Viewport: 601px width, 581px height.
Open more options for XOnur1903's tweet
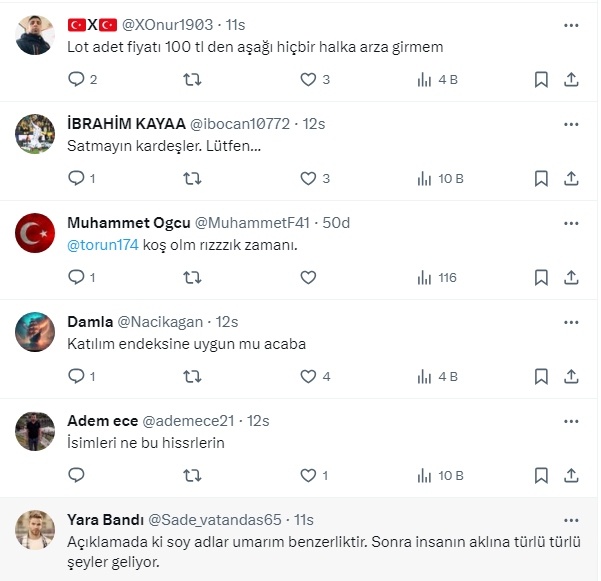[571, 24]
